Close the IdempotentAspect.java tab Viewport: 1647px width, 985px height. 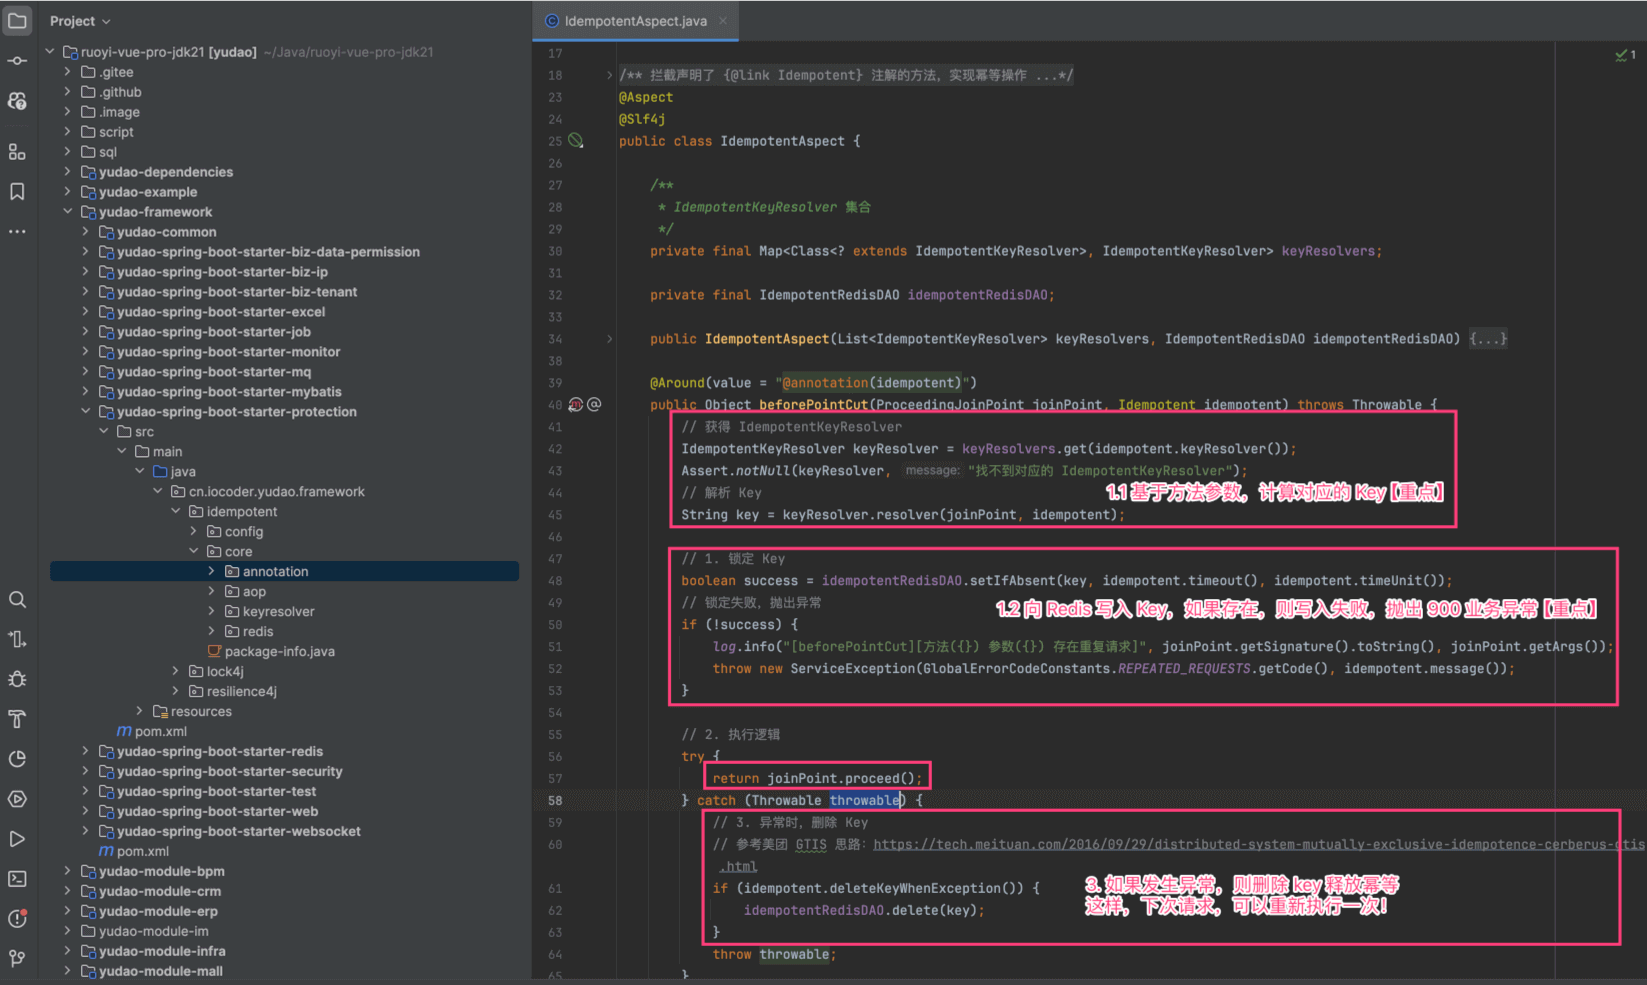click(723, 21)
